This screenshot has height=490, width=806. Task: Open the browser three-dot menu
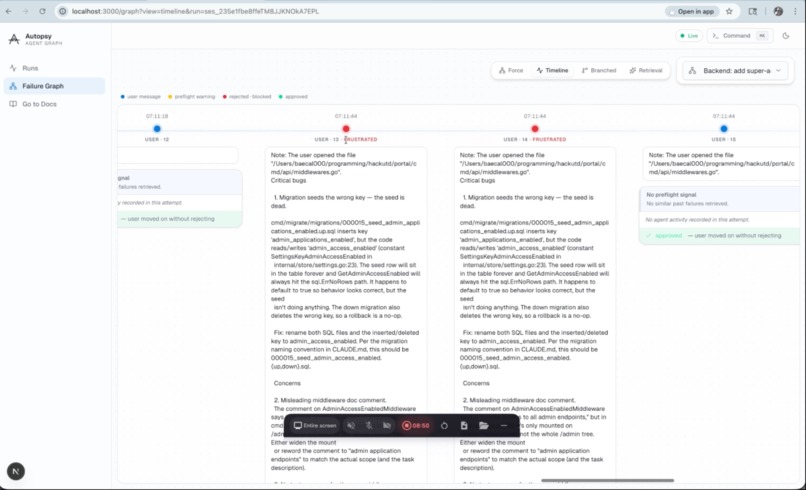pos(795,11)
